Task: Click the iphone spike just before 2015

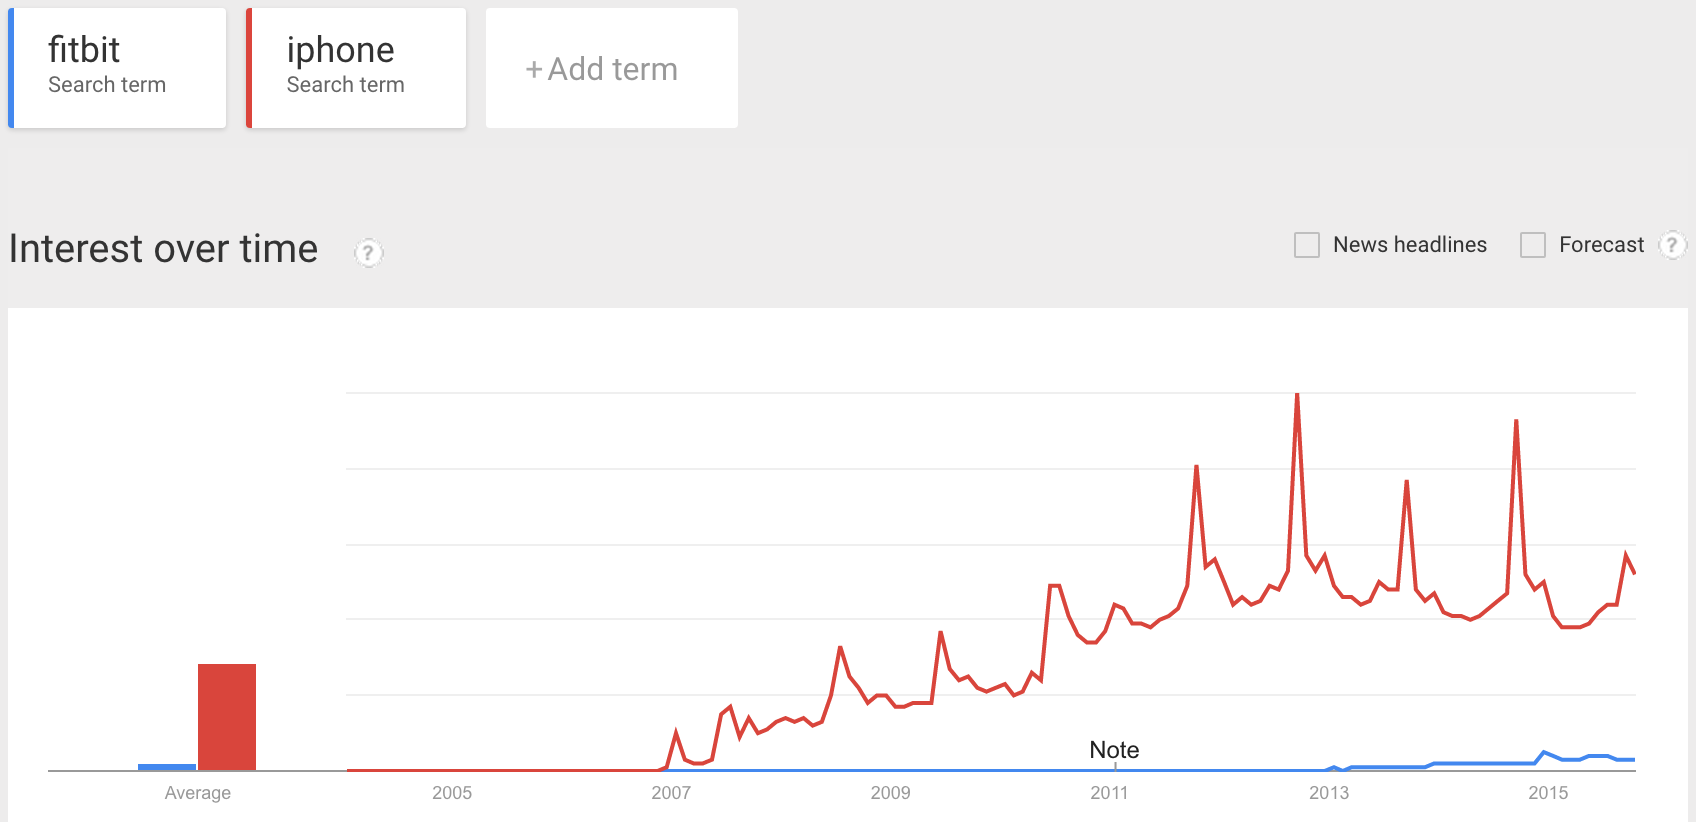Action: tap(1516, 423)
